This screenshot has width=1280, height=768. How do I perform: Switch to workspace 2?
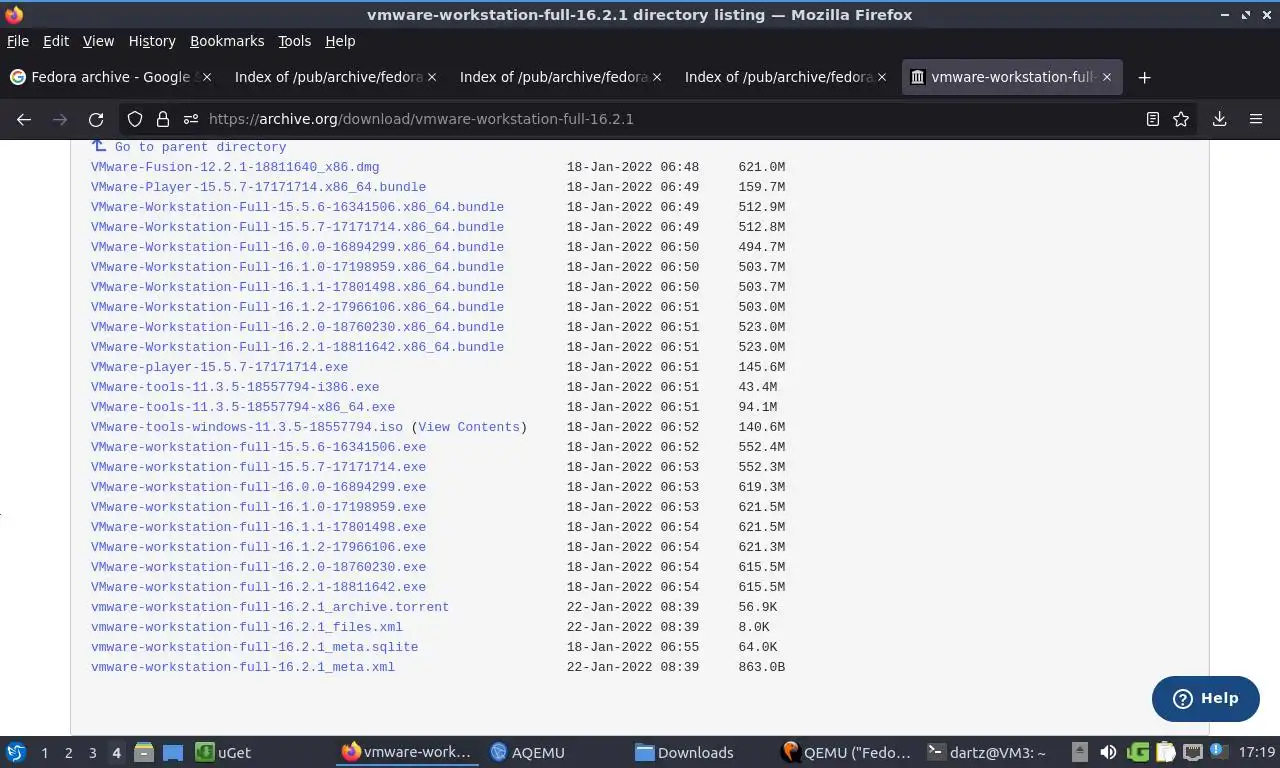(x=68, y=752)
